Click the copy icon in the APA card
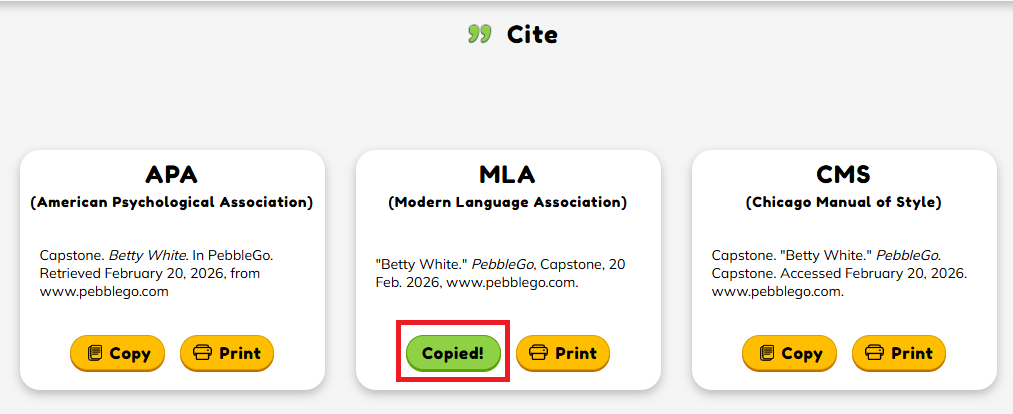Screen dimensions: 1013x414 pyautogui.click(x=95, y=353)
